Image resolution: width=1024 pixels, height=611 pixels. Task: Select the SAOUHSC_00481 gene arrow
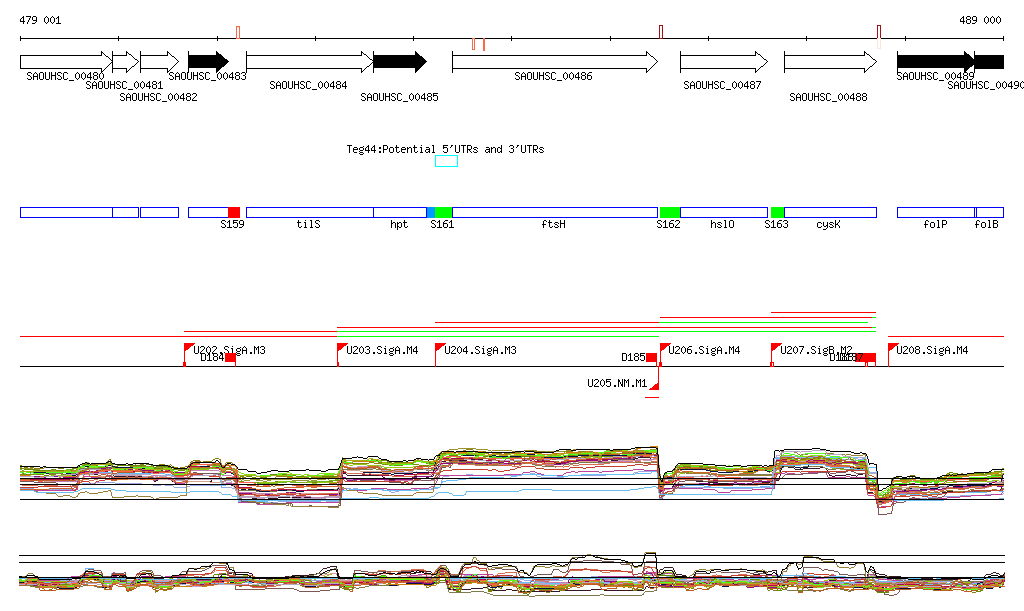click(x=125, y=62)
